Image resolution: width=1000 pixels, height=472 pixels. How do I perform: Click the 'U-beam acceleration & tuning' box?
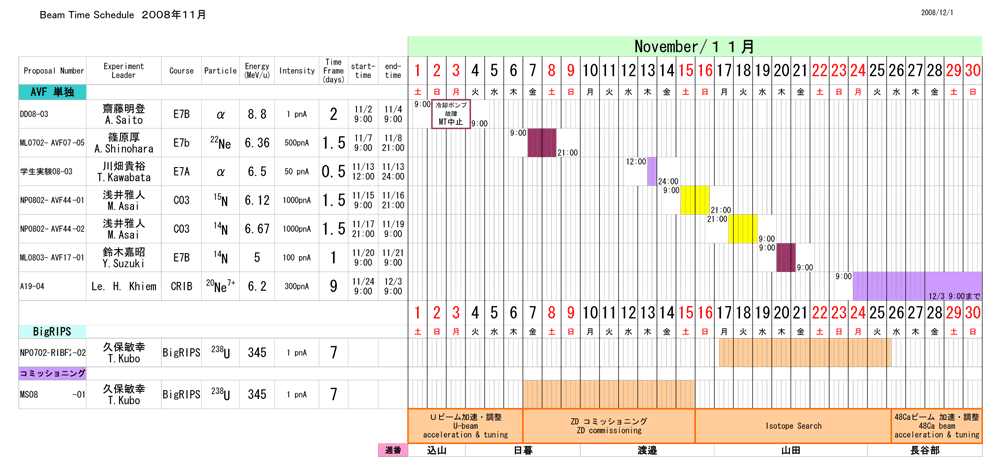466,425
